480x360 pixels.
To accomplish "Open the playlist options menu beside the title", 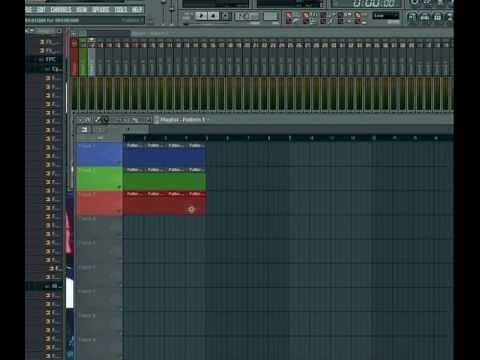I will [157, 120].
